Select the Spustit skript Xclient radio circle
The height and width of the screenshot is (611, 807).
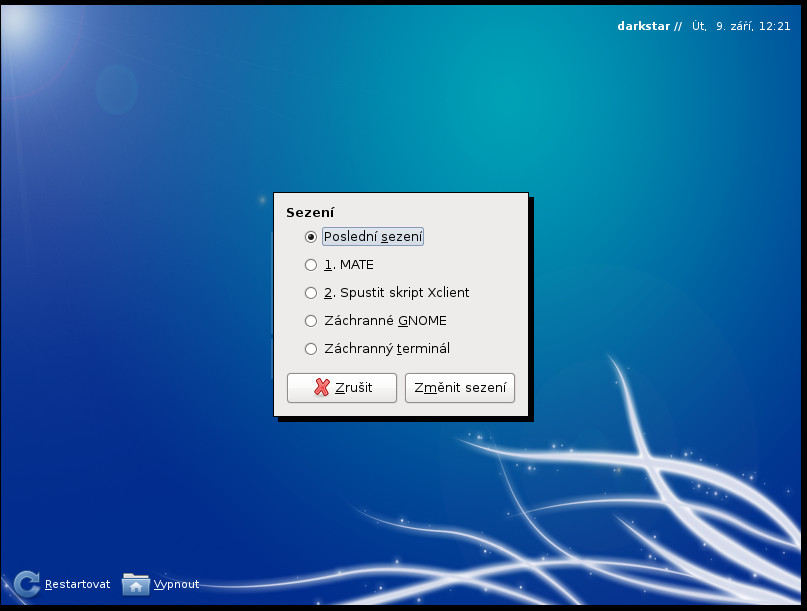pyautogui.click(x=310, y=293)
